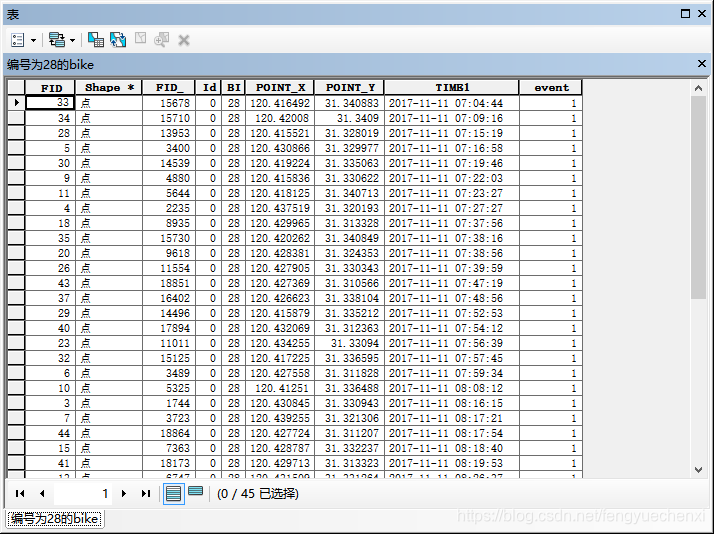Click the POINT_Y cell 31.324353
The height and width of the screenshot is (534, 714).
349,253
